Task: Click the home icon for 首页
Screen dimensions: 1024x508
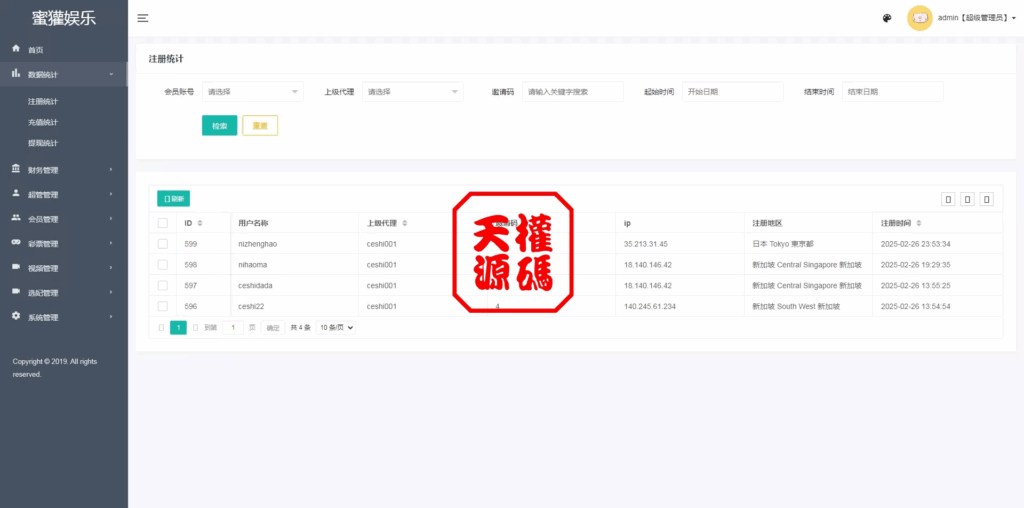Action: click(16, 49)
